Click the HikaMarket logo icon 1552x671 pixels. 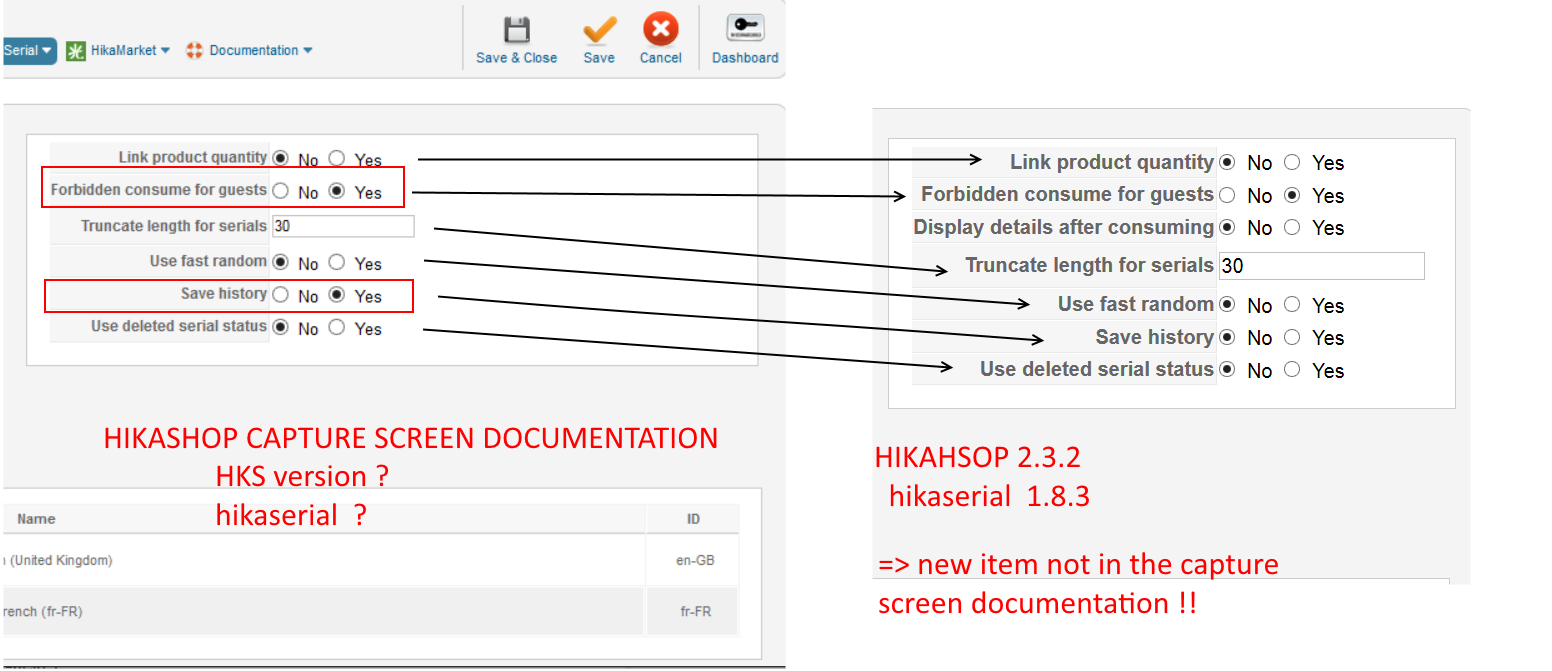(76, 51)
